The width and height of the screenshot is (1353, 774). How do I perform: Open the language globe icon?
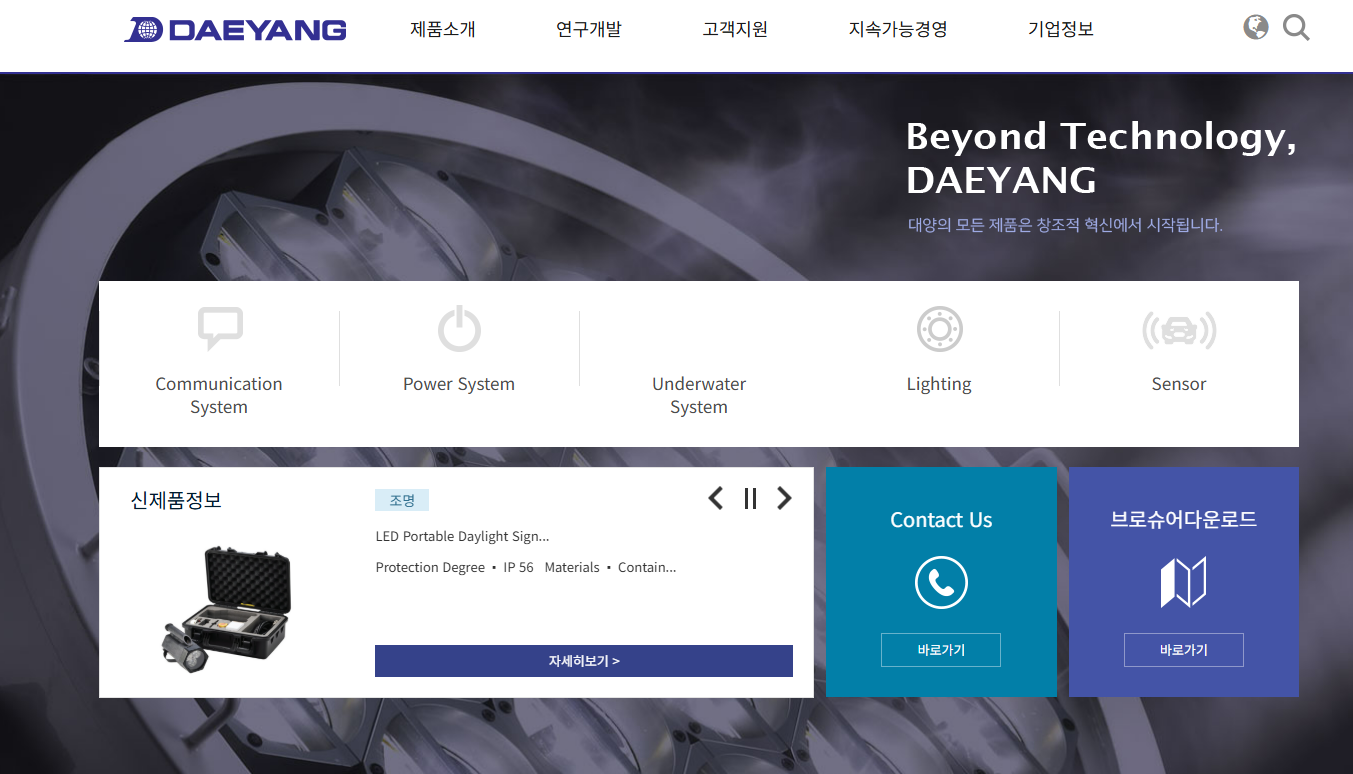(1256, 27)
